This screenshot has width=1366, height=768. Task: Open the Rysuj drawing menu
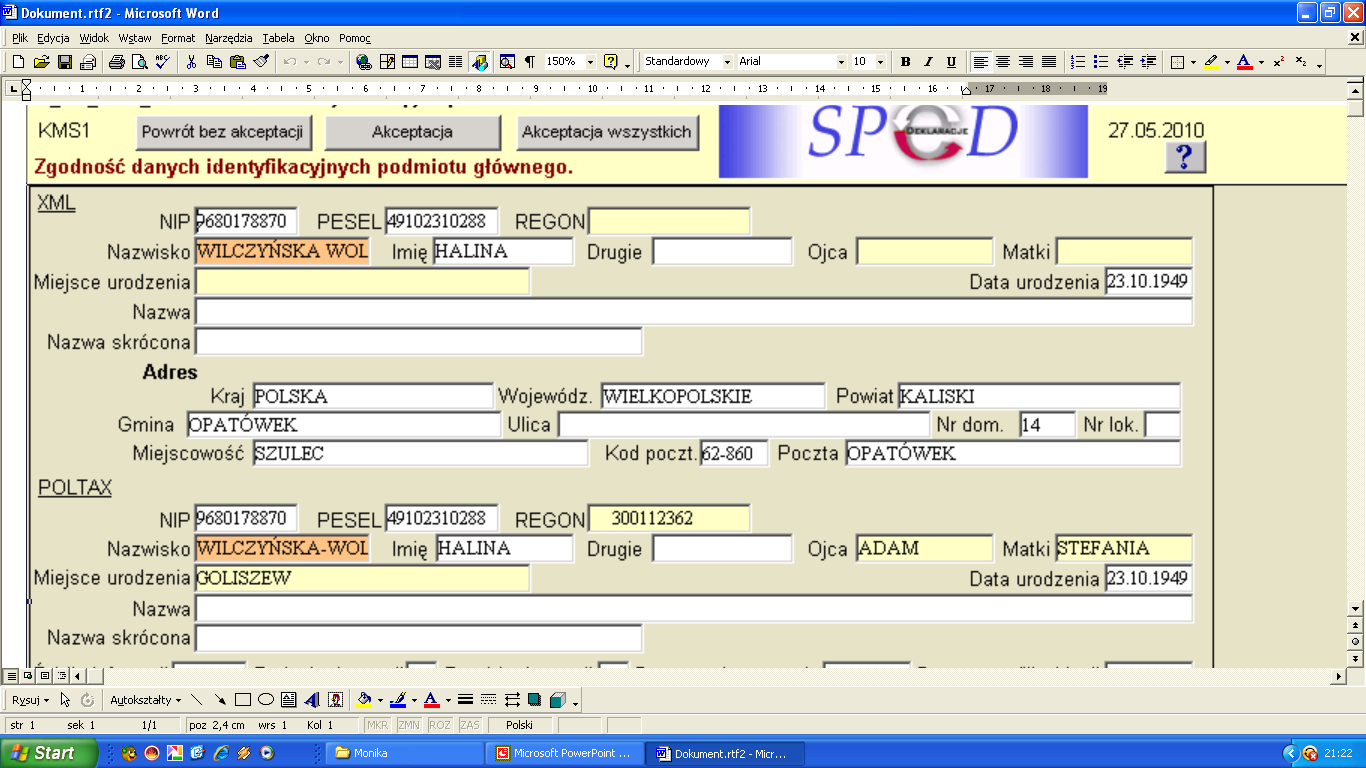click(30, 700)
